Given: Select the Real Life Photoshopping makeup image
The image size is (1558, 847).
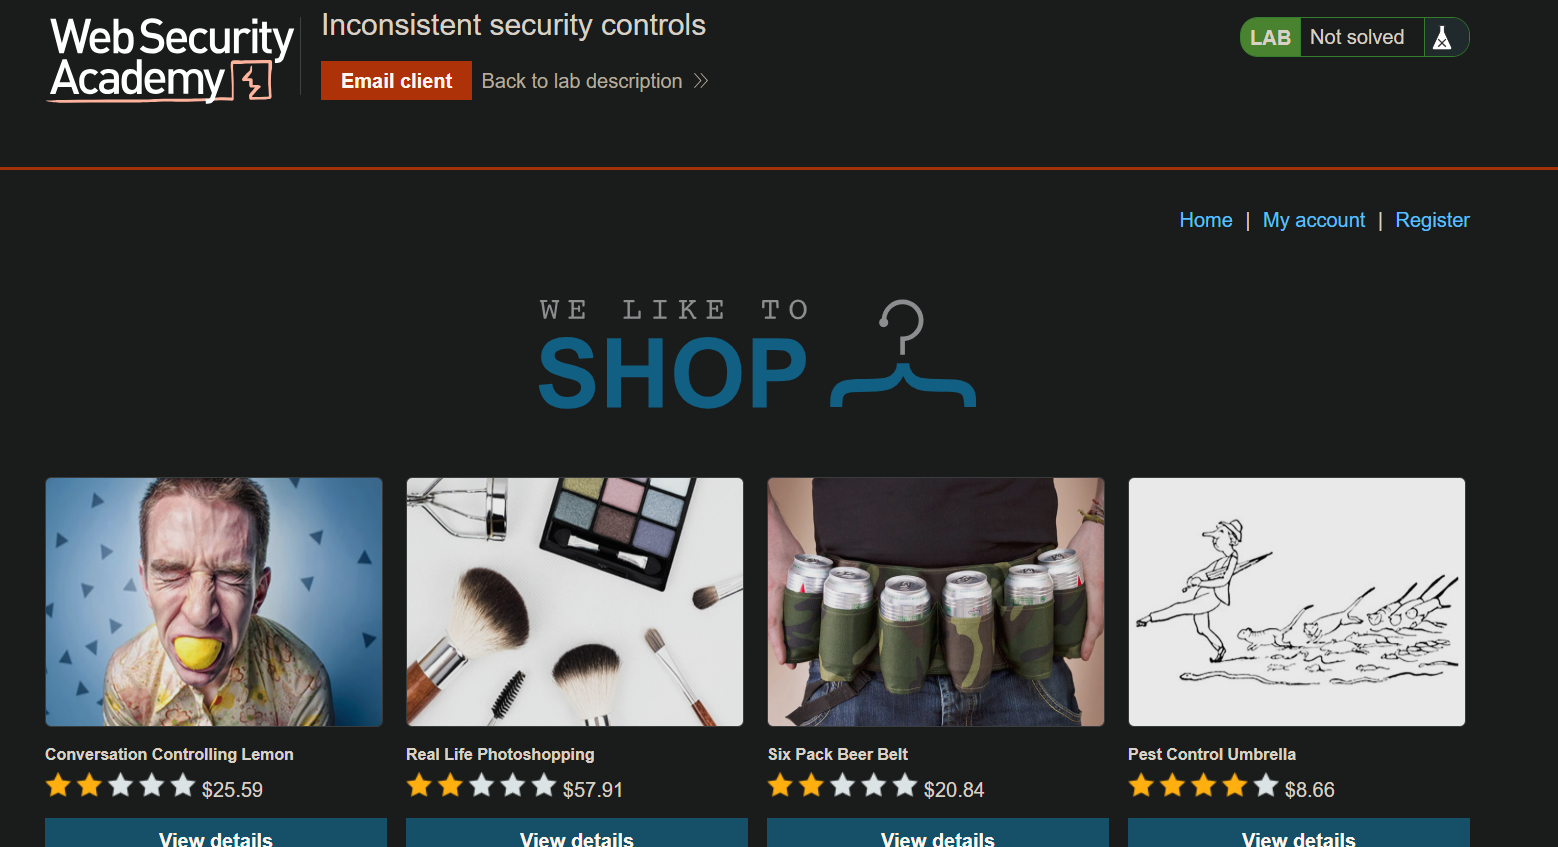Looking at the screenshot, I should 575,602.
